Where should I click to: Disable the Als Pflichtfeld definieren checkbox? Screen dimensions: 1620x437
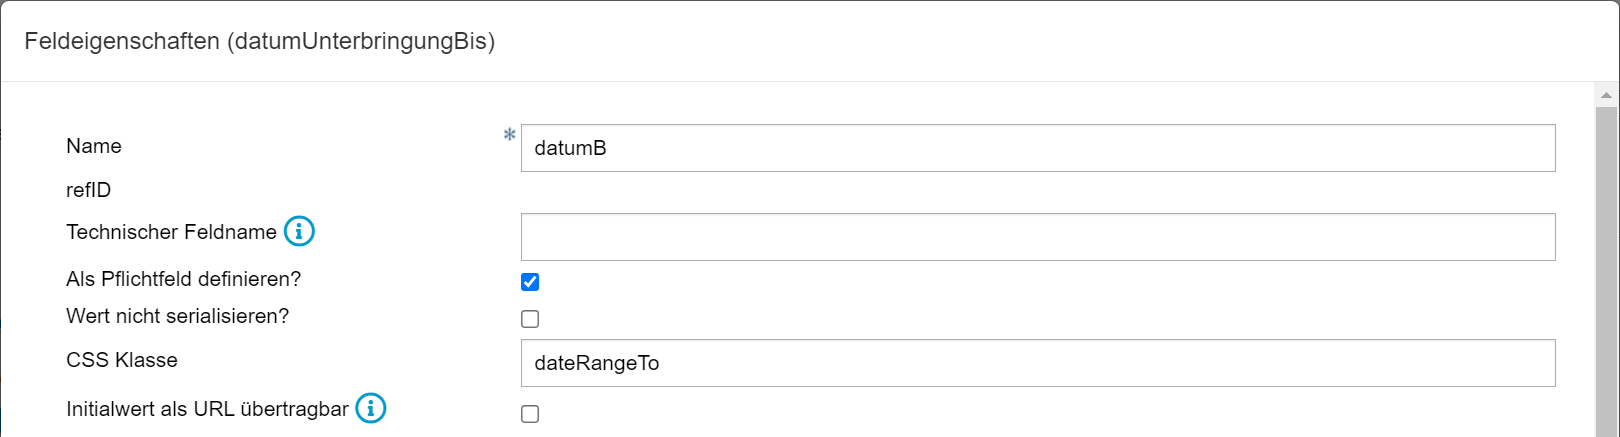530,282
